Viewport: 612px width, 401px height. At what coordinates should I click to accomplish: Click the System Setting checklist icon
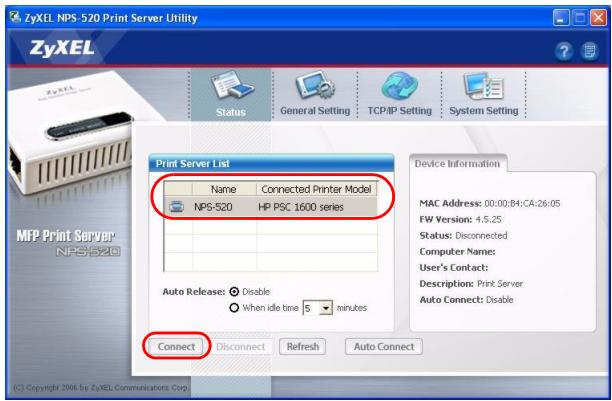483,86
